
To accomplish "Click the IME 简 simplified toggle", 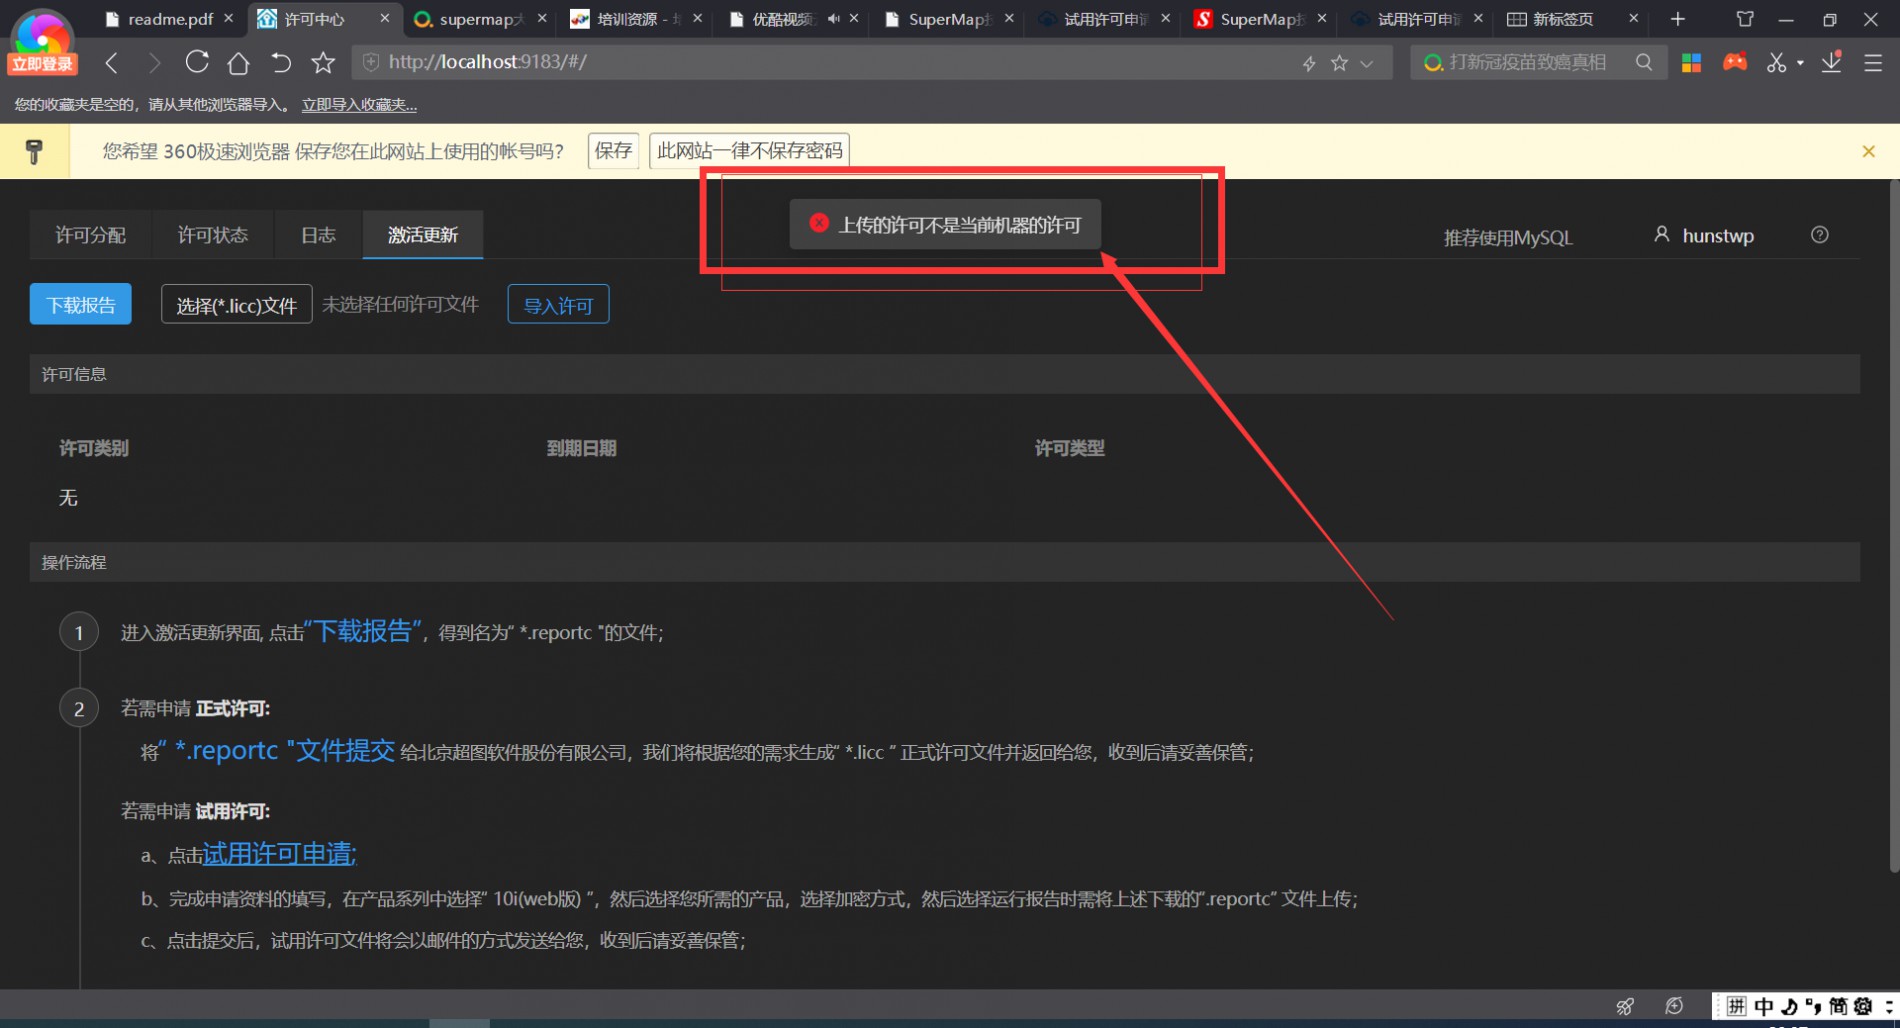I will pyautogui.click(x=1838, y=1006).
